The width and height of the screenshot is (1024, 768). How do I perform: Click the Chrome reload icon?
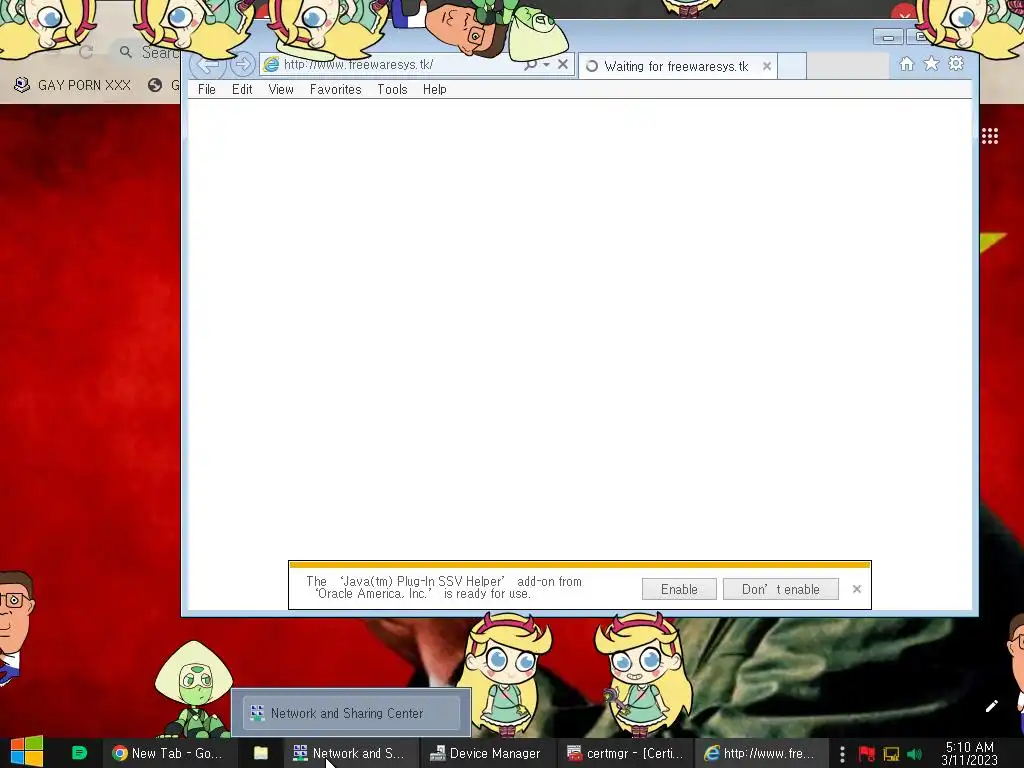pos(86,52)
